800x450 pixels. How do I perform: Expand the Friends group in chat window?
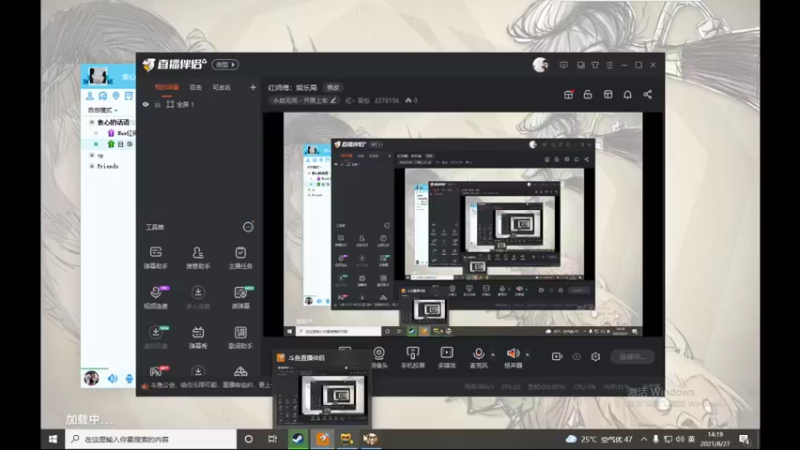(92, 166)
